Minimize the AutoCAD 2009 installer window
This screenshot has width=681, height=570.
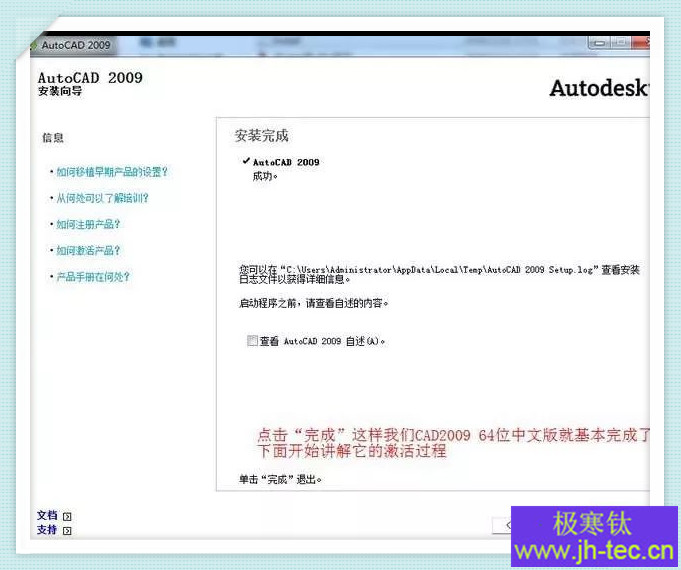[600, 43]
